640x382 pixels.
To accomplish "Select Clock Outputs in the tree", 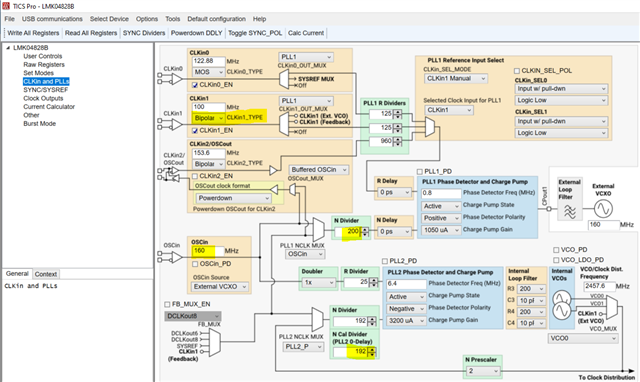I will [43, 98].
